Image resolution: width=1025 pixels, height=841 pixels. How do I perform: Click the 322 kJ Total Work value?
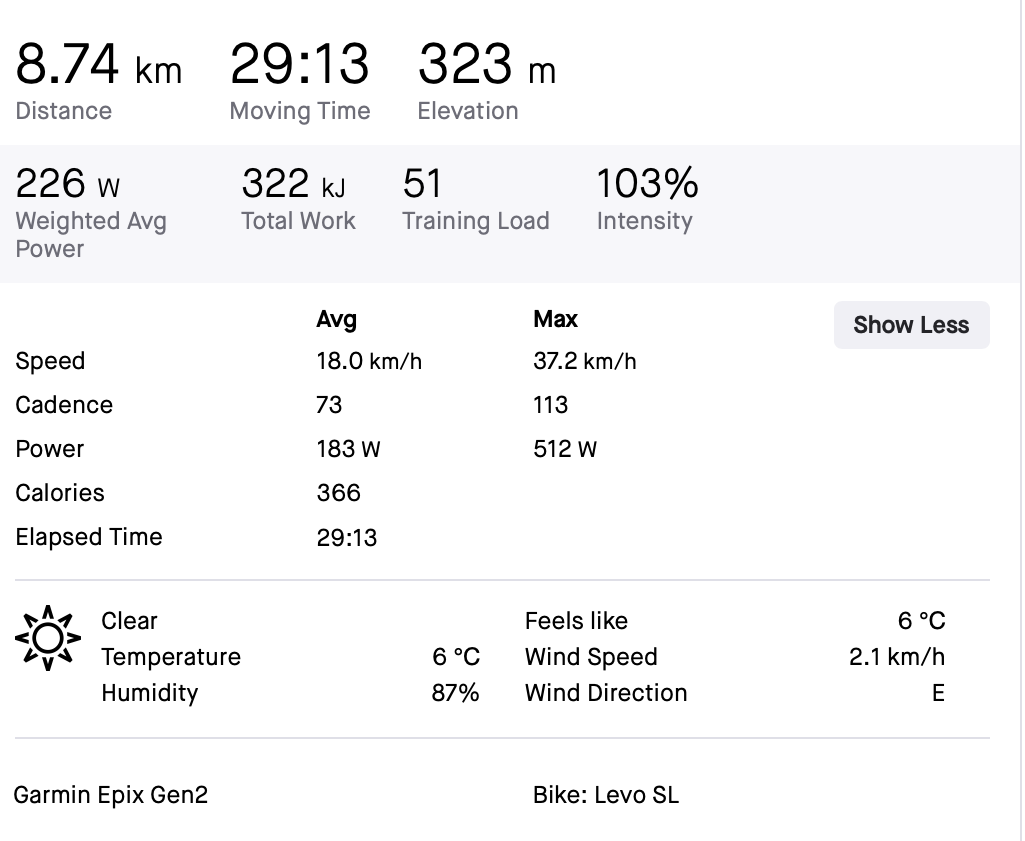(294, 184)
